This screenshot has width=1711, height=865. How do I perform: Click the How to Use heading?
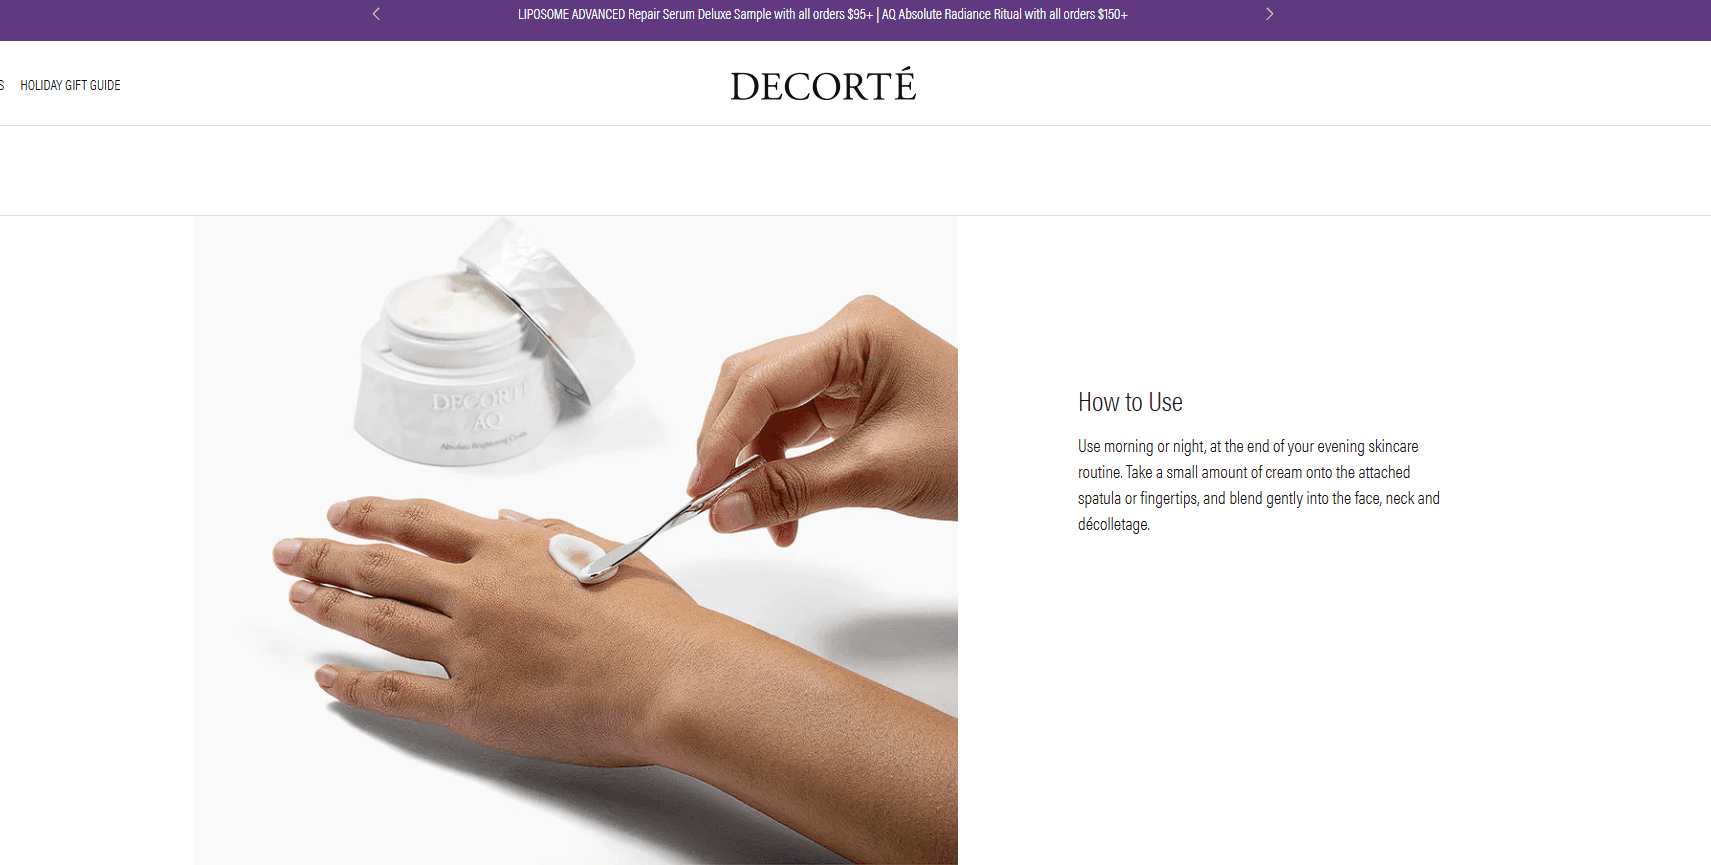(x=1130, y=402)
